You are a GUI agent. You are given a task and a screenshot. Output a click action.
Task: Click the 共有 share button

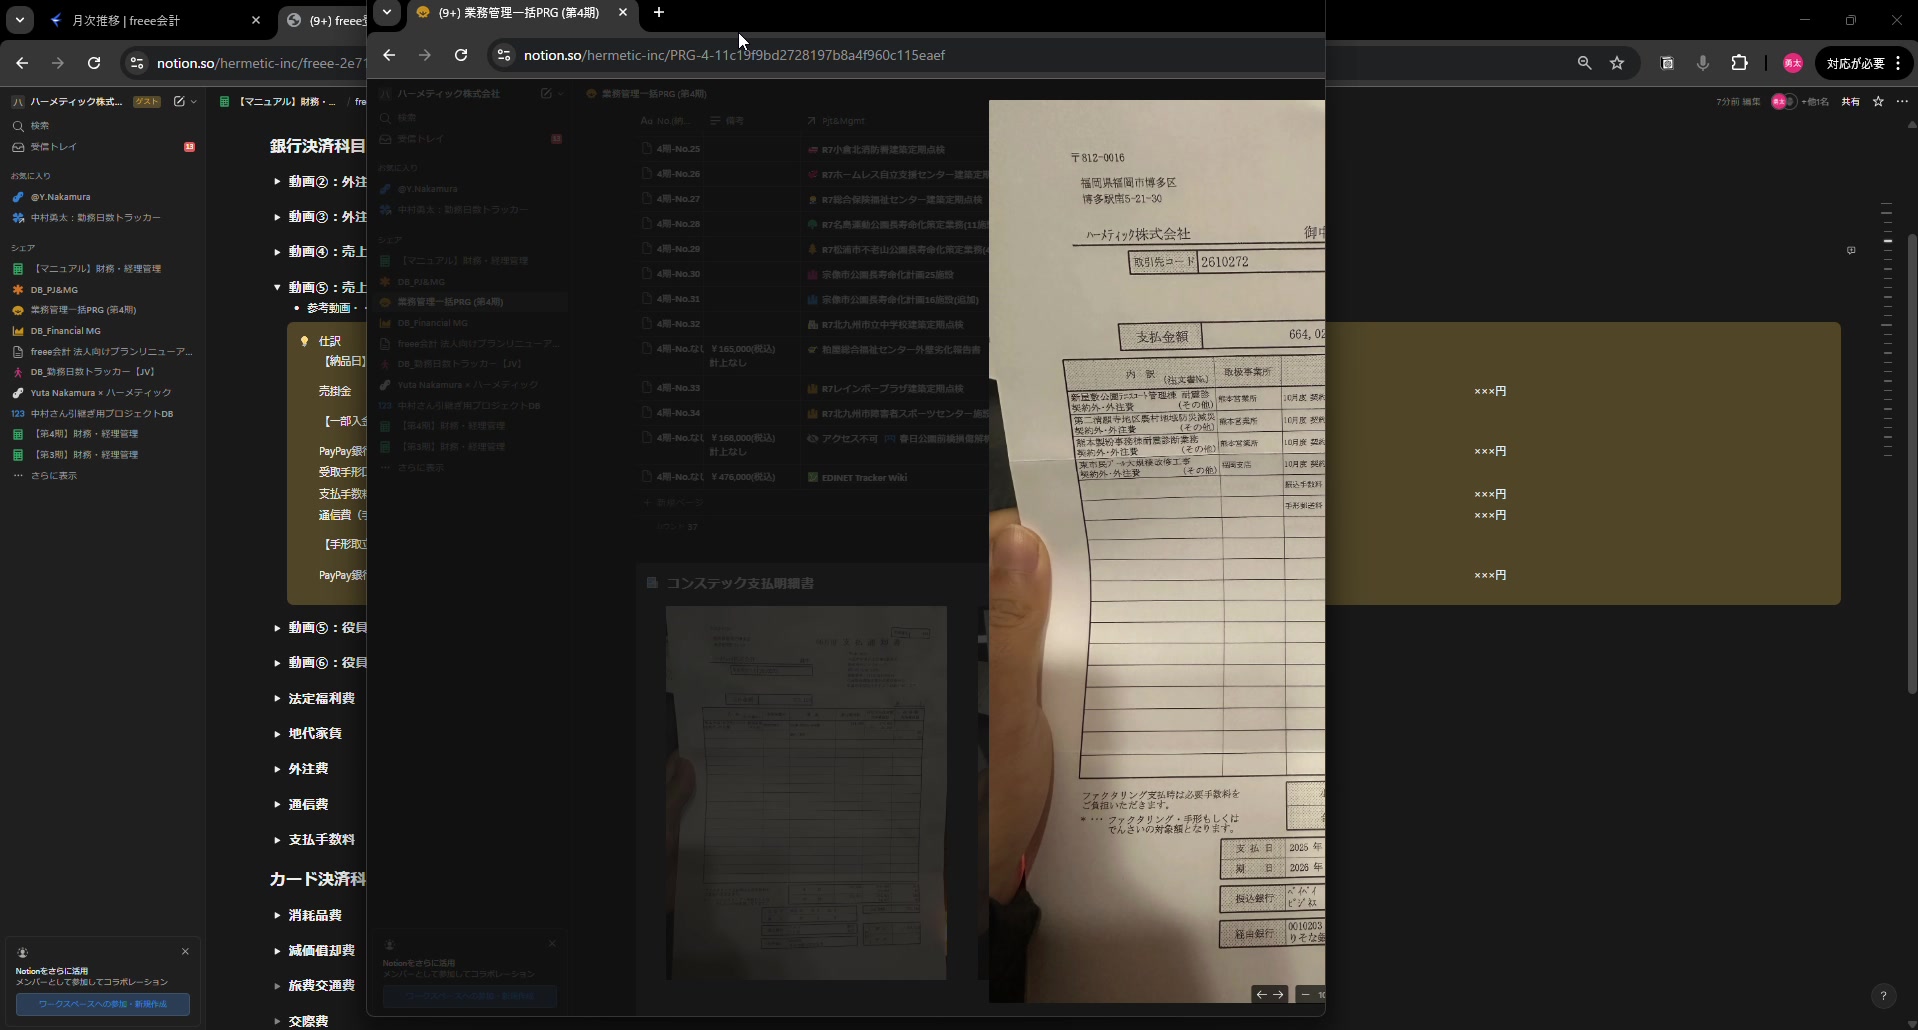tap(1850, 101)
